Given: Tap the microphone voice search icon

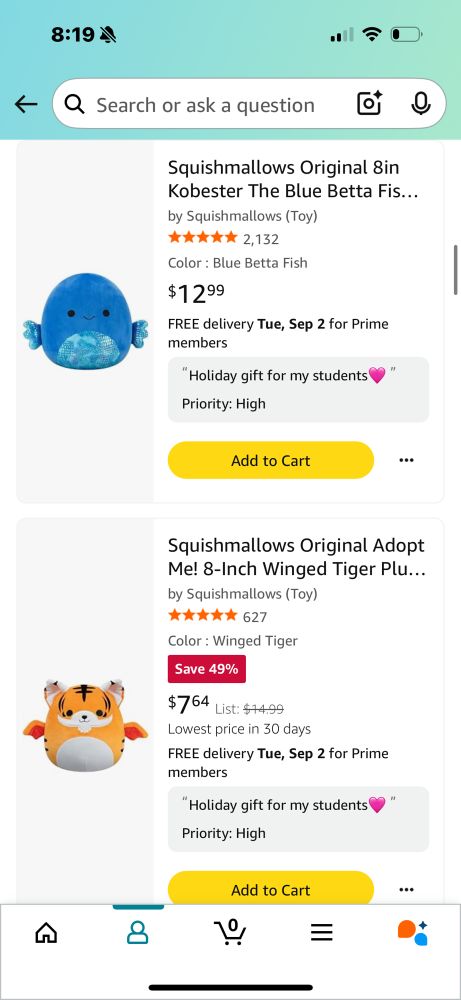Looking at the screenshot, I should 420,103.
